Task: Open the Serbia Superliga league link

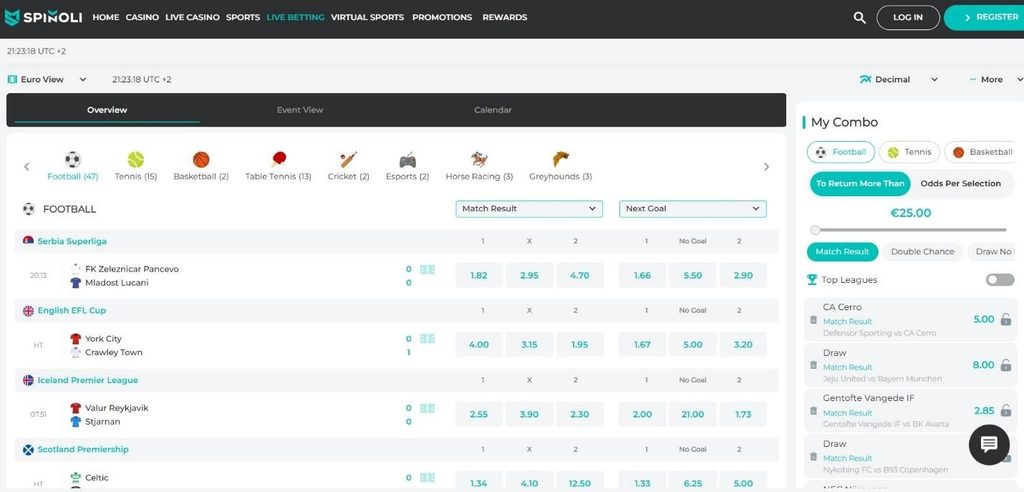Action: click(72, 241)
